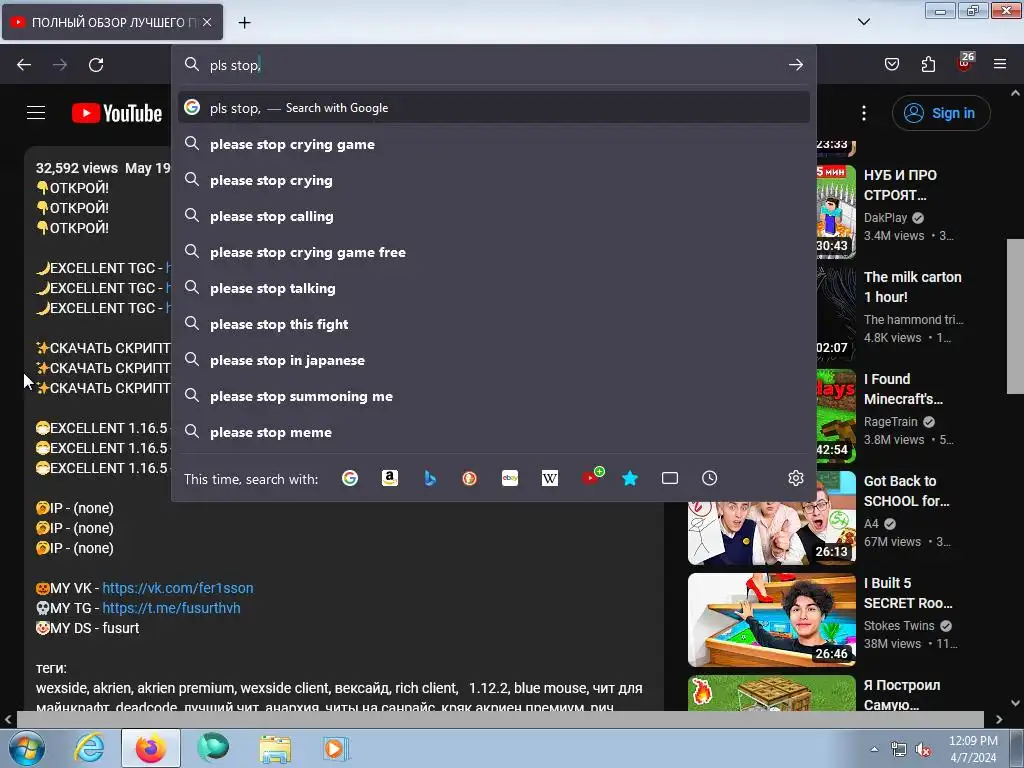Open the t.me/fusurthvh link
This screenshot has height=768, width=1024.
coord(171,608)
